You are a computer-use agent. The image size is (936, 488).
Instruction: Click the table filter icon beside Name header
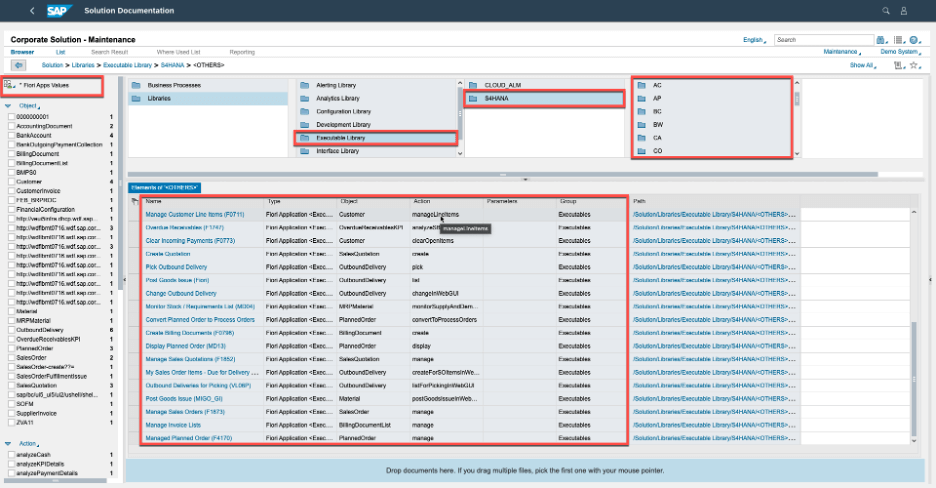[135, 202]
